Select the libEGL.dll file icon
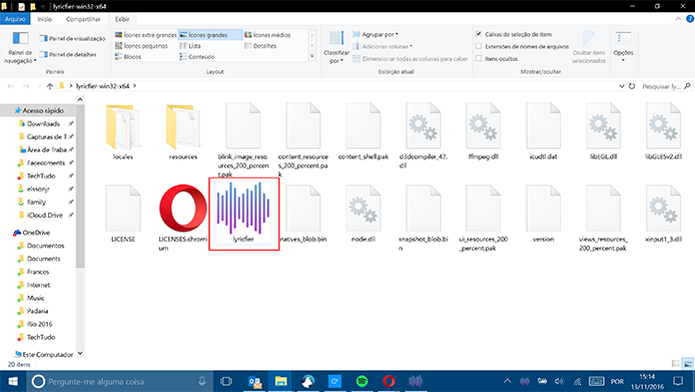 [603, 126]
